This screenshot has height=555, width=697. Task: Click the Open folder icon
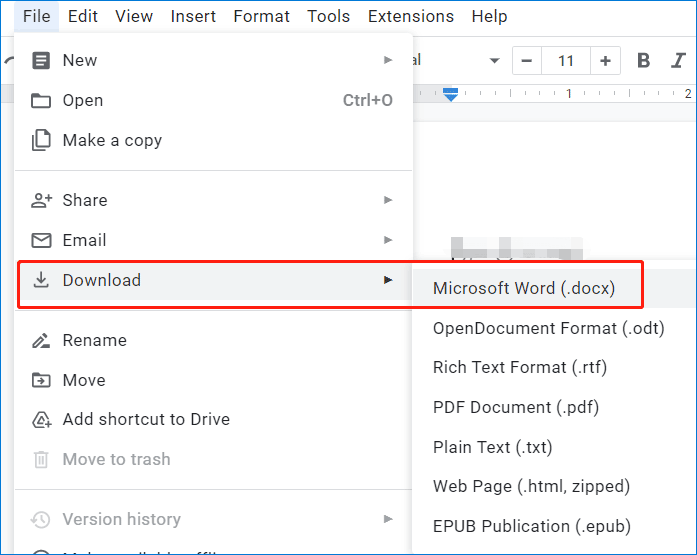41,100
